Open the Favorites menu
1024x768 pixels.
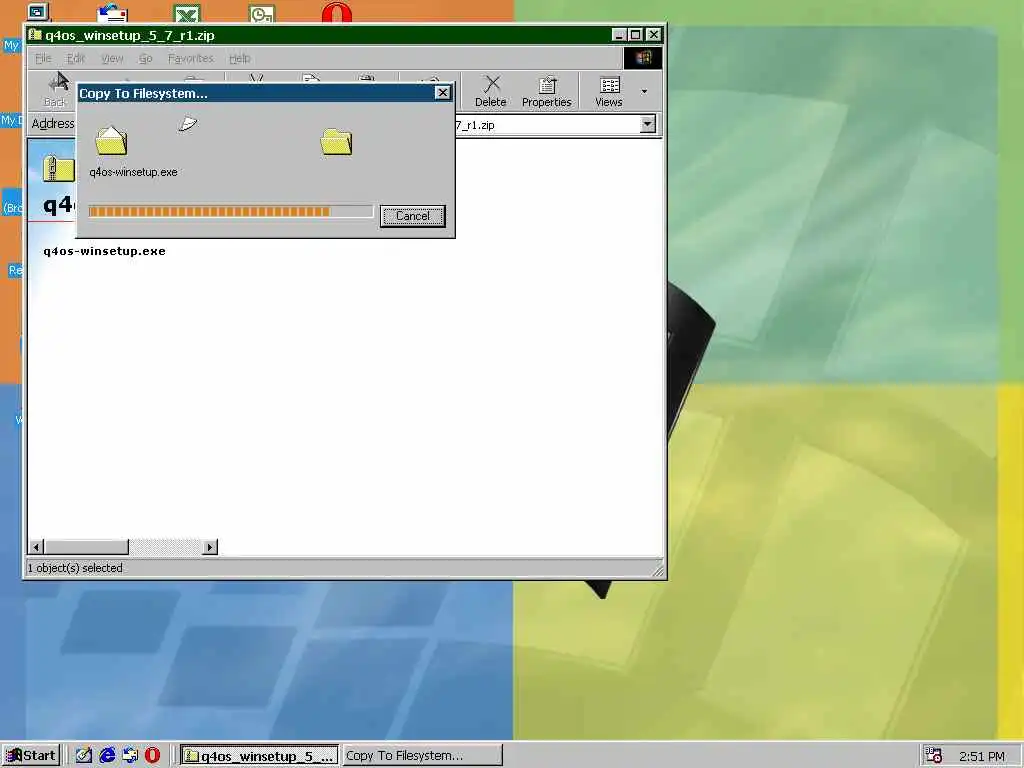coord(191,58)
